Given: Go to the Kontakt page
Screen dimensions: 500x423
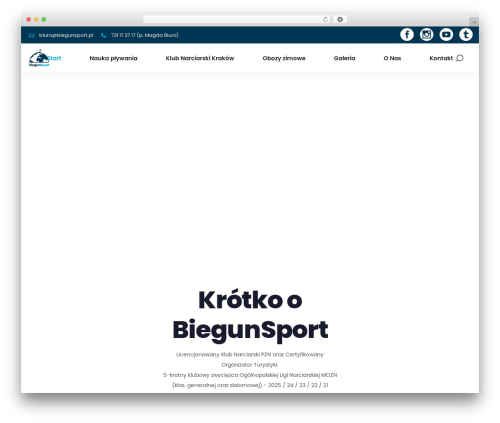Looking at the screenshot, I should (441, 58).
